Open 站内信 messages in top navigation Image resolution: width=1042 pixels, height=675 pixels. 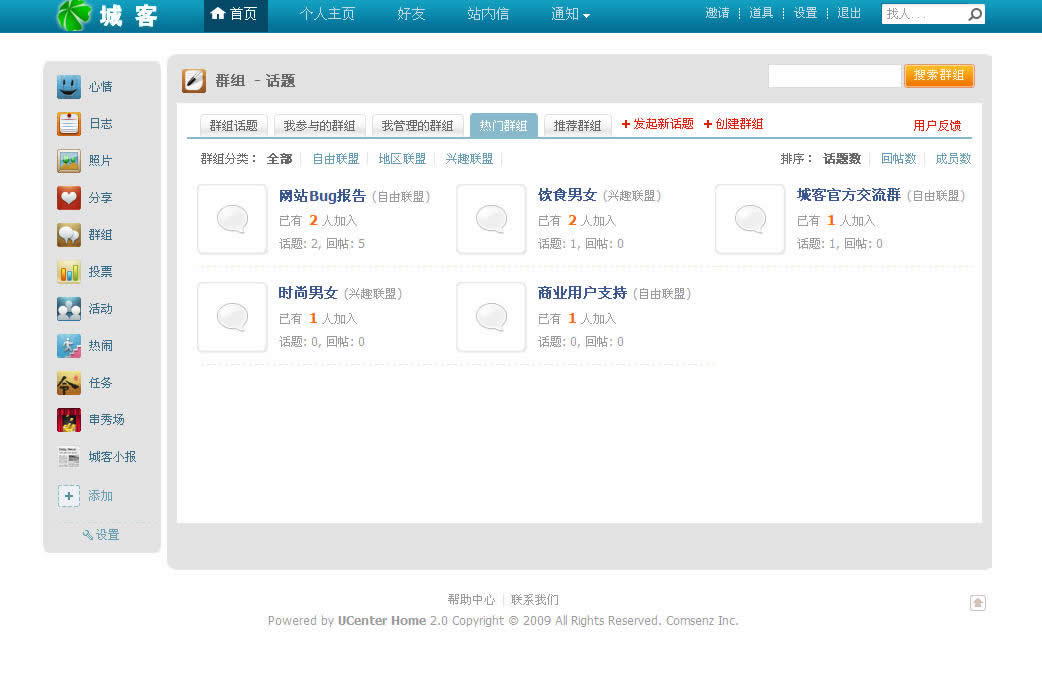click(x=488, y=14)
